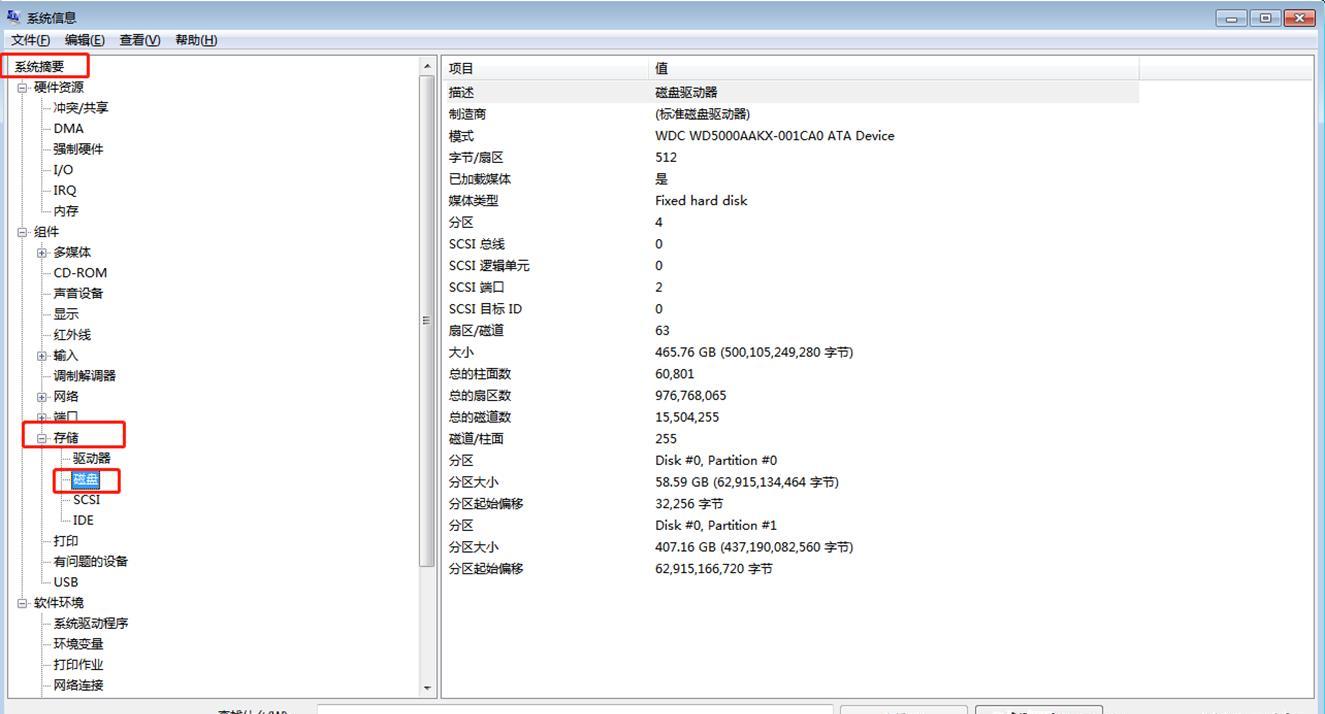Maximize the 系统信息 window
This screenshot has height=714, width=1325.
(x=1265, y=18)
